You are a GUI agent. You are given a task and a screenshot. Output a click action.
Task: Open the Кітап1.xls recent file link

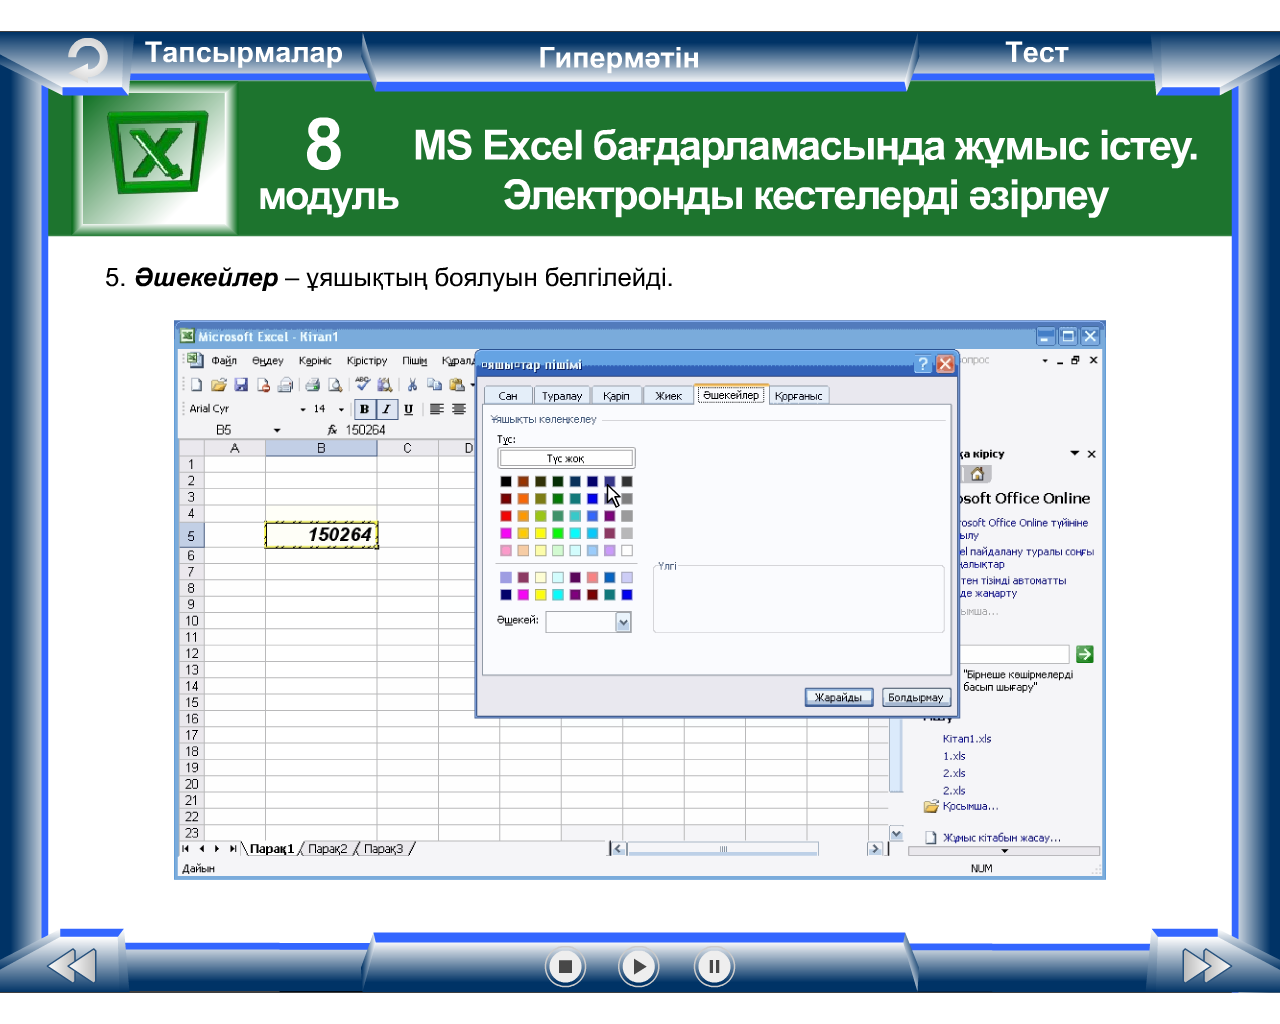[x=966, y=739]
